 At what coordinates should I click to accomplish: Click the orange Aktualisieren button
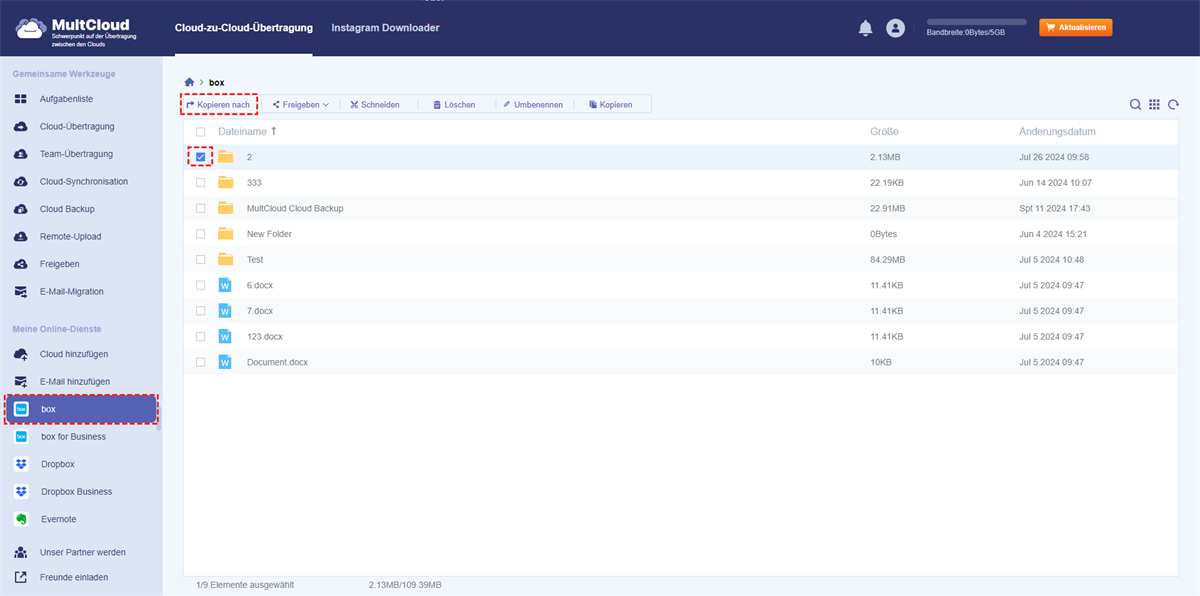[1076, 28]
